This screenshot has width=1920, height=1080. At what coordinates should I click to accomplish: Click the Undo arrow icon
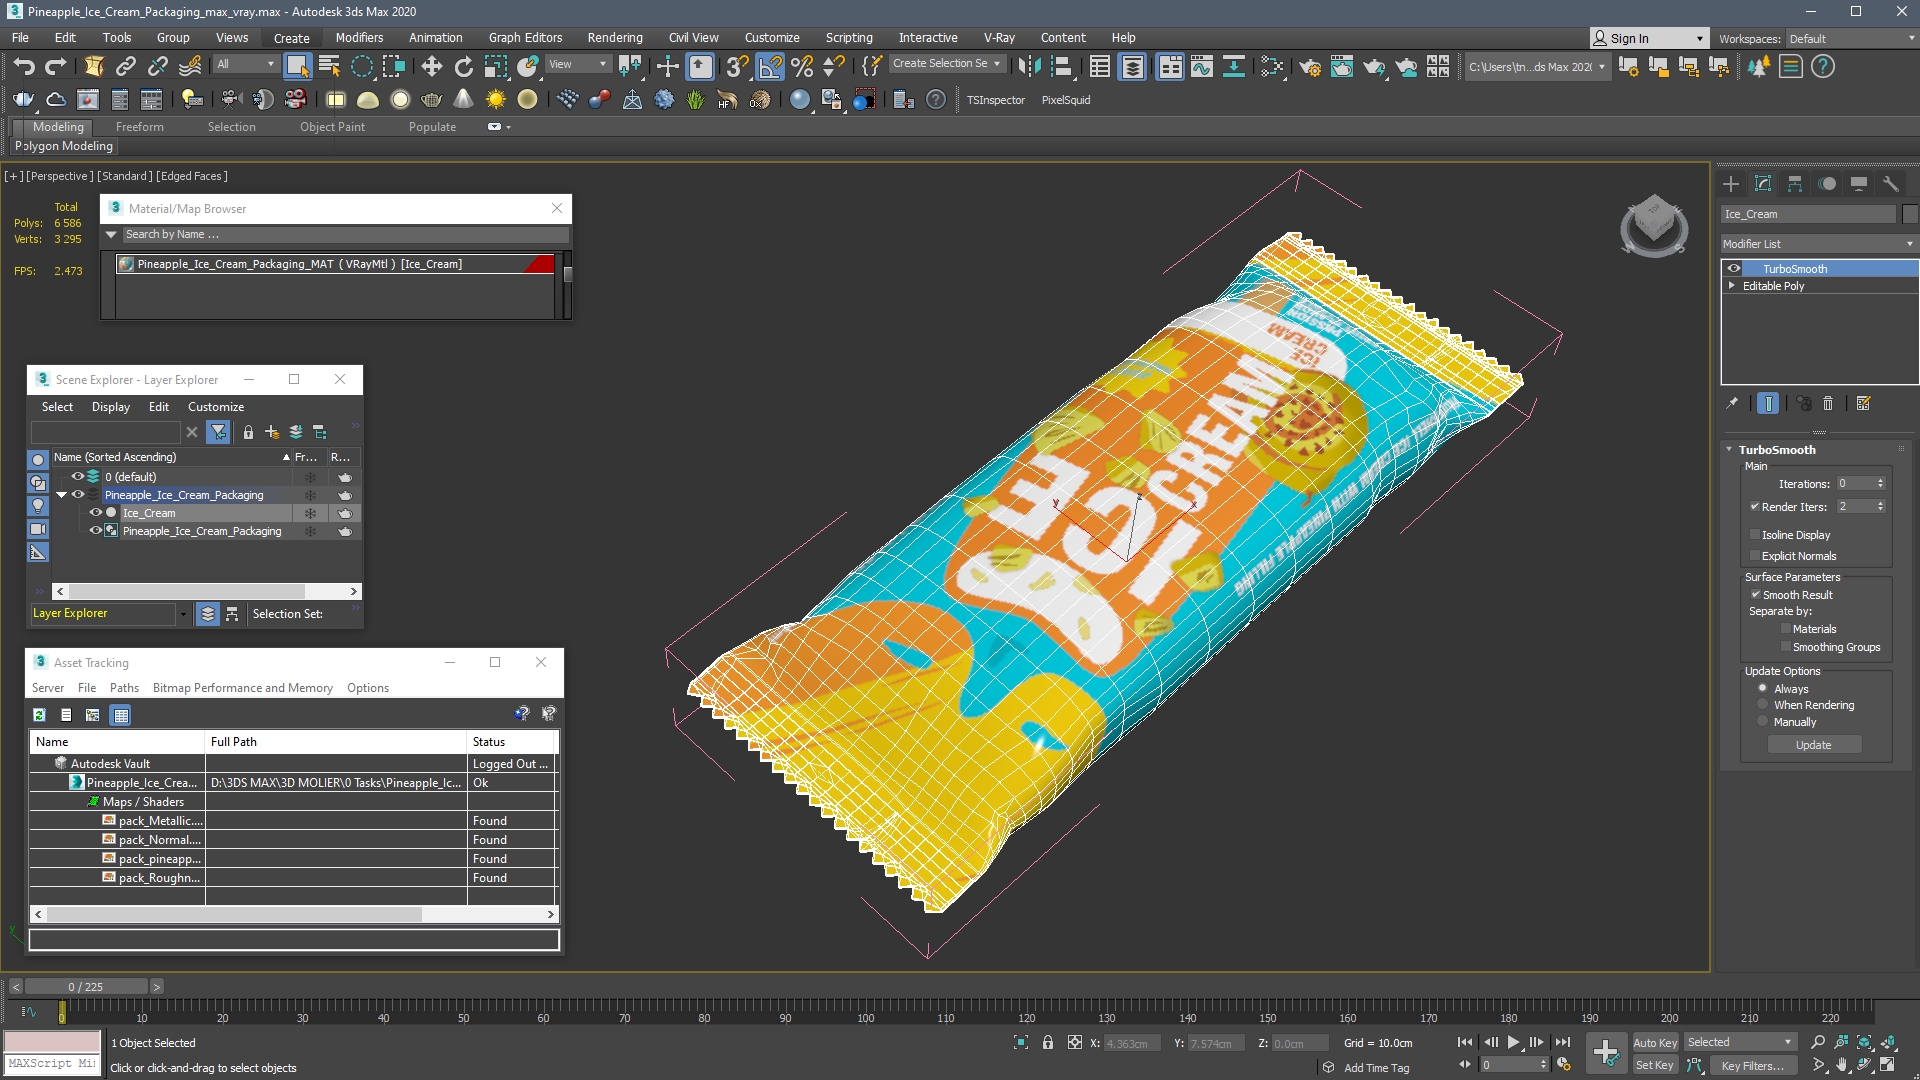[24, 67]
